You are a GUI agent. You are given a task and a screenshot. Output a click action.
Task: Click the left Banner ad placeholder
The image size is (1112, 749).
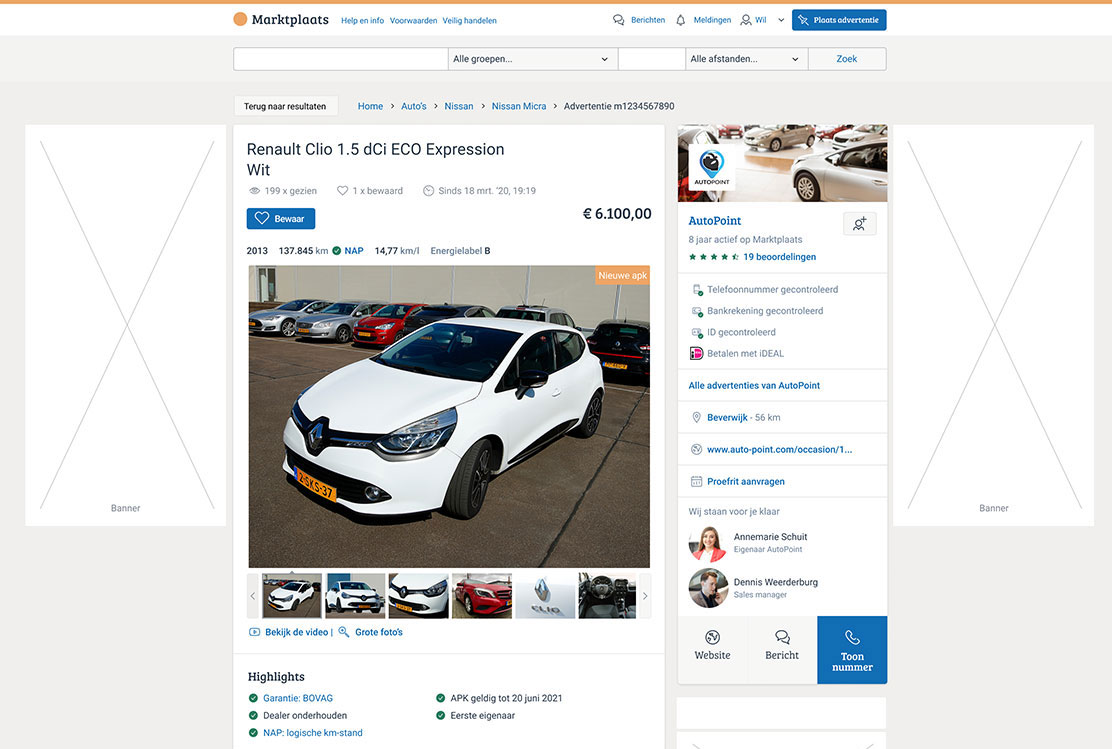pyautogui.click(x=126, y=326)
